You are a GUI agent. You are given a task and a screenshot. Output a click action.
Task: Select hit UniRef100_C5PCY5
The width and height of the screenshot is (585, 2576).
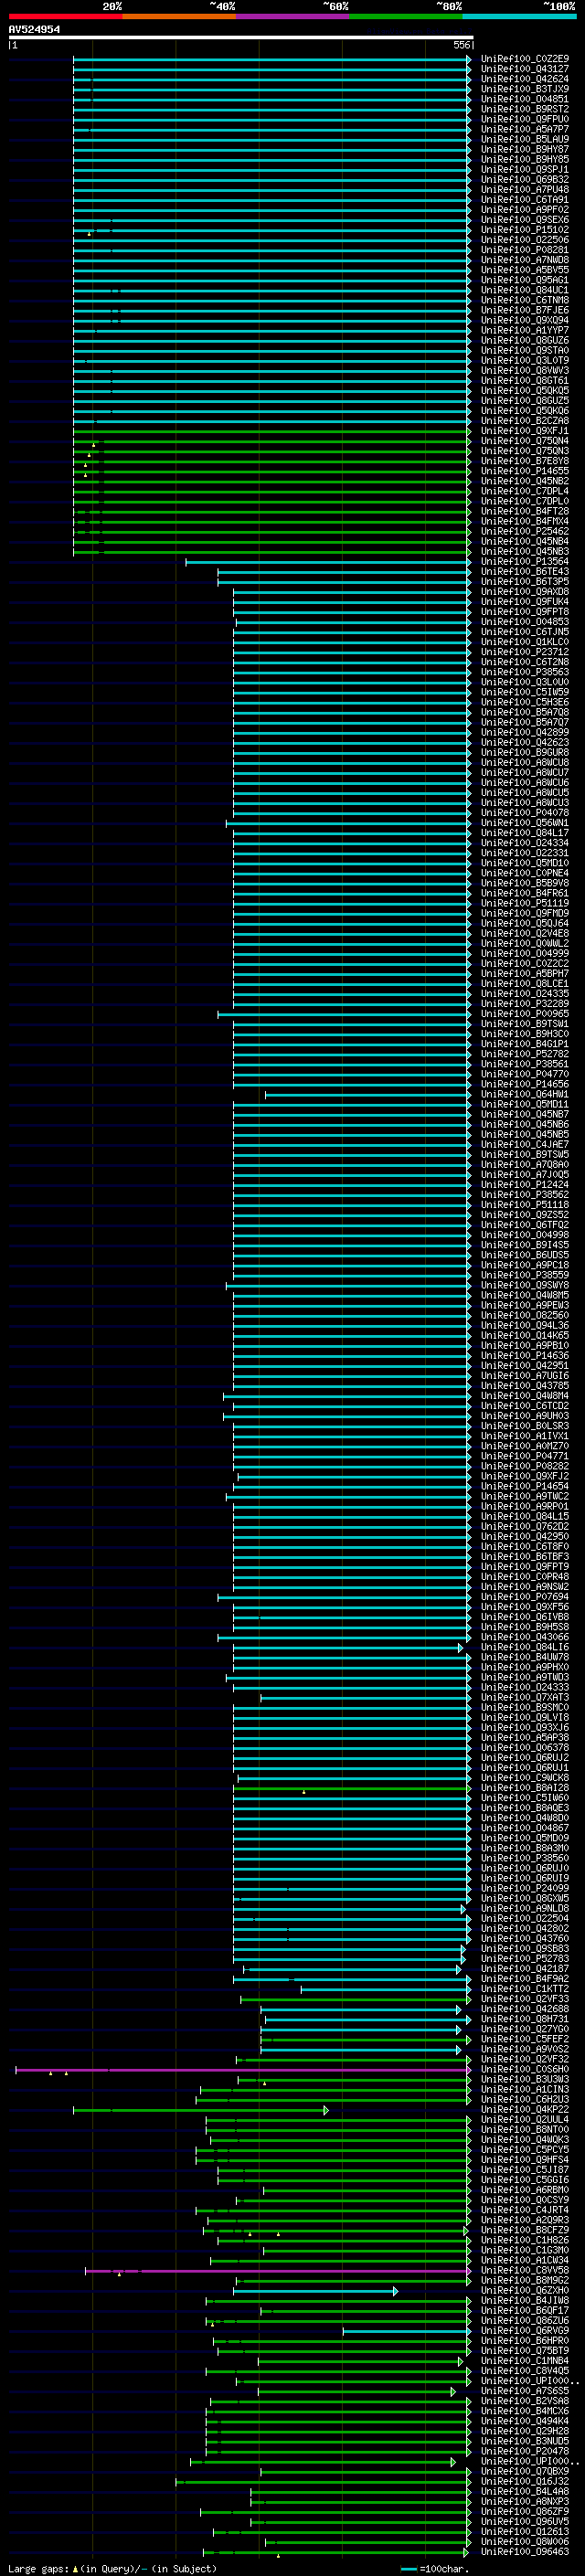click(524, 2149)
